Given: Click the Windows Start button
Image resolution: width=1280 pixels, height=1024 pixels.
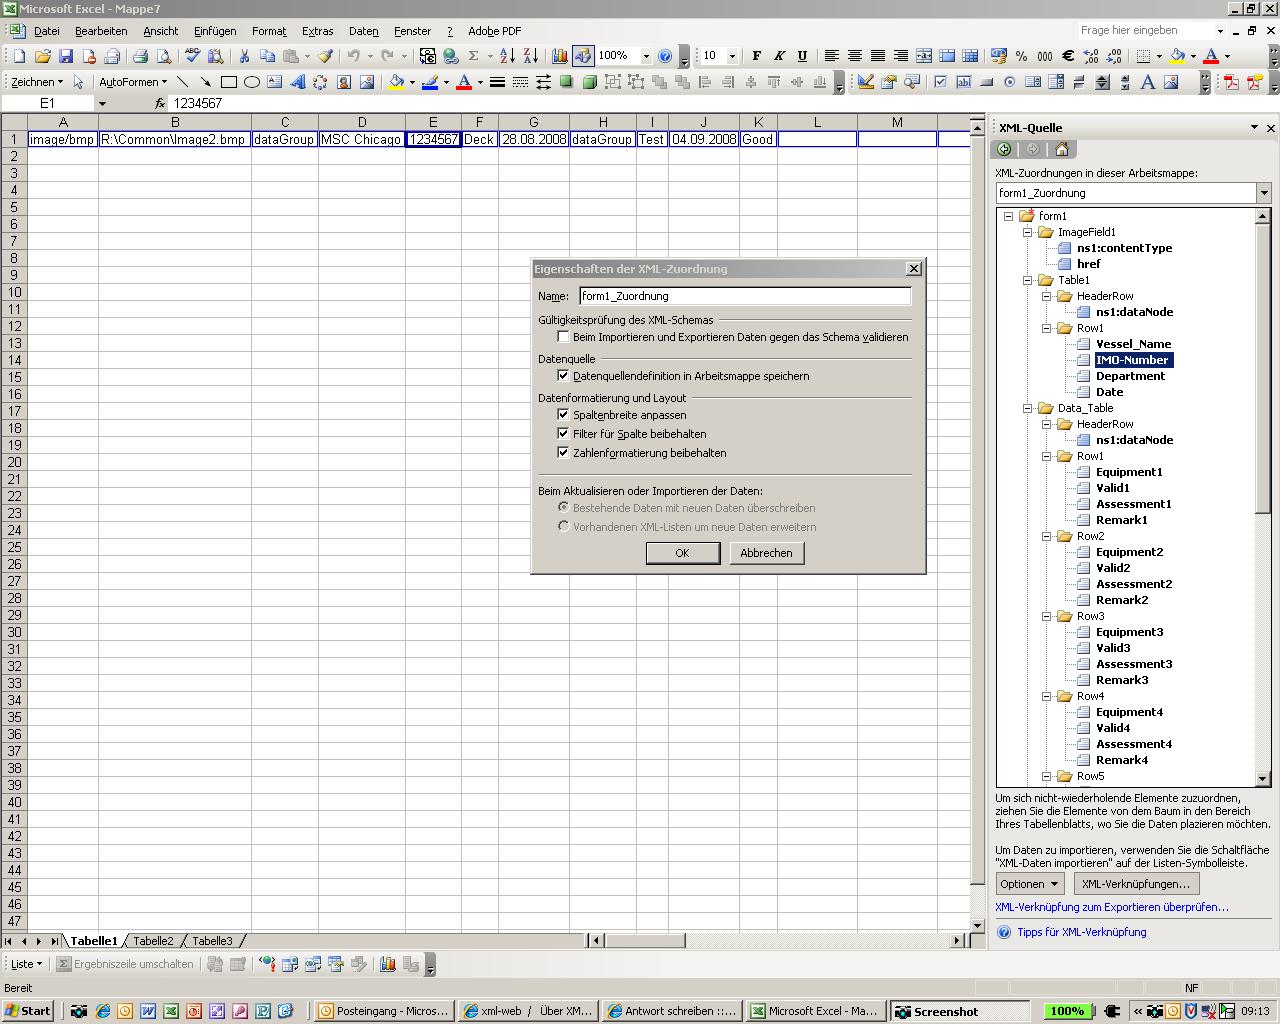Looking at the screenshot, I should pyautogui.click(x=27, y=1011).
